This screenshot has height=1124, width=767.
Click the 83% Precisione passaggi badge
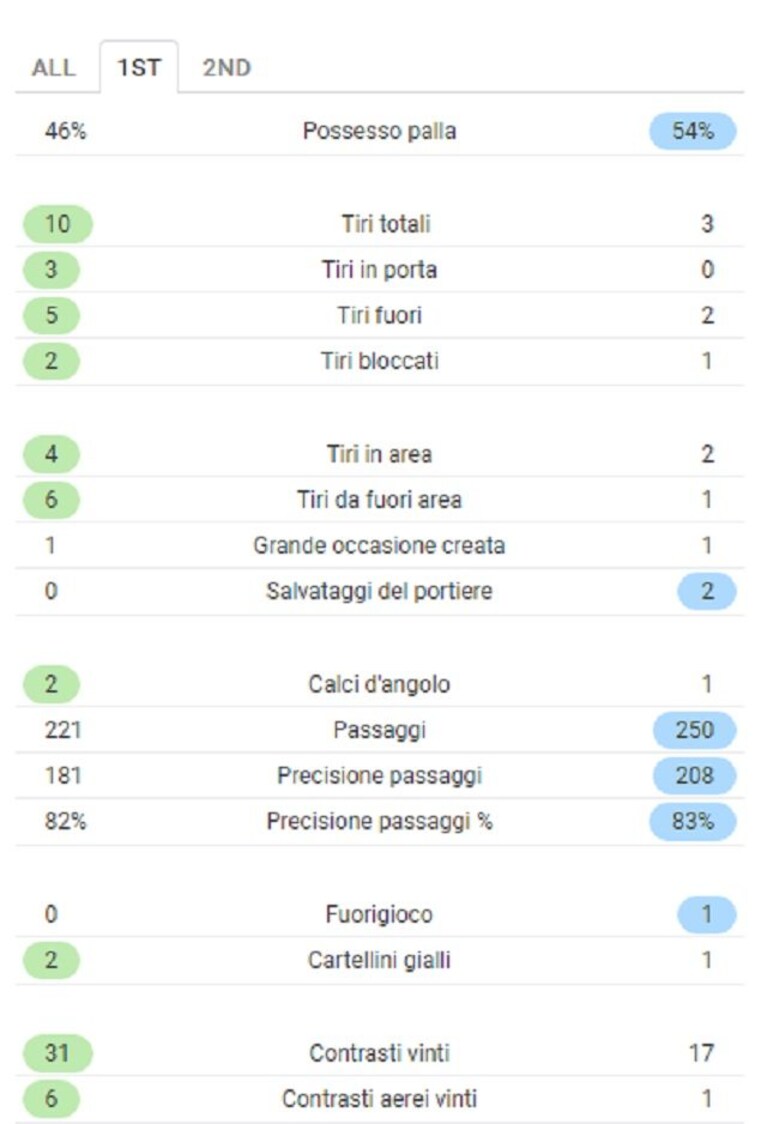[x=692, y=821]
